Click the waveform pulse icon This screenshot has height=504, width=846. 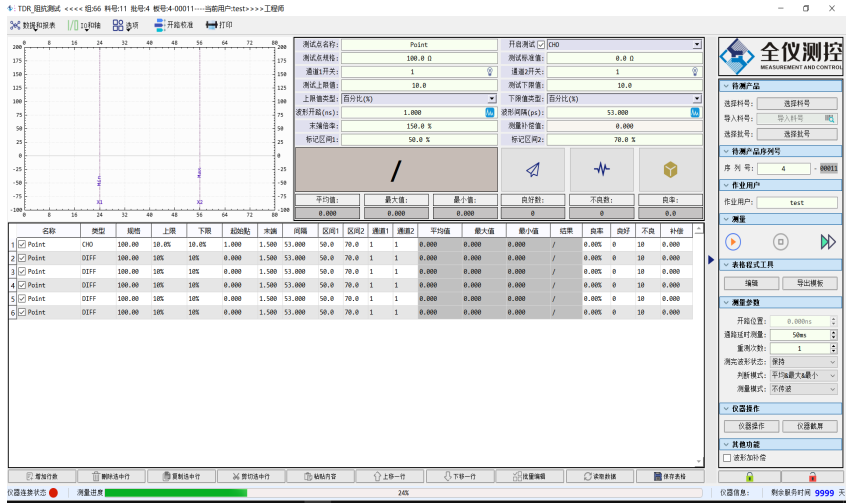(601, 170)
